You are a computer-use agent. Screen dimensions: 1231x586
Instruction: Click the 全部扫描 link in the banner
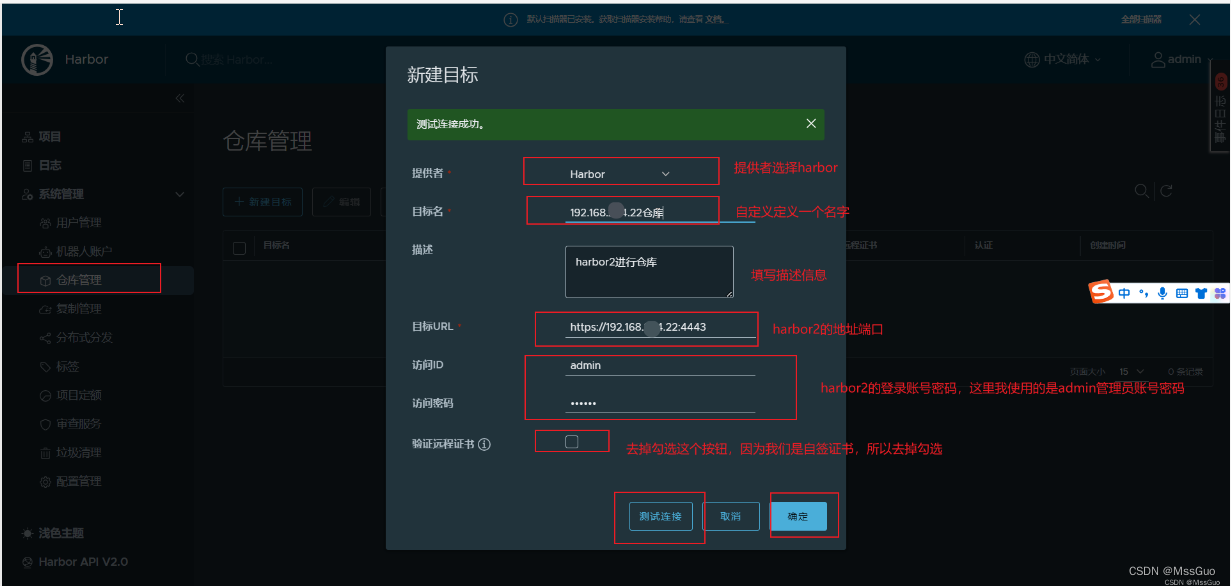(1141, 20)
